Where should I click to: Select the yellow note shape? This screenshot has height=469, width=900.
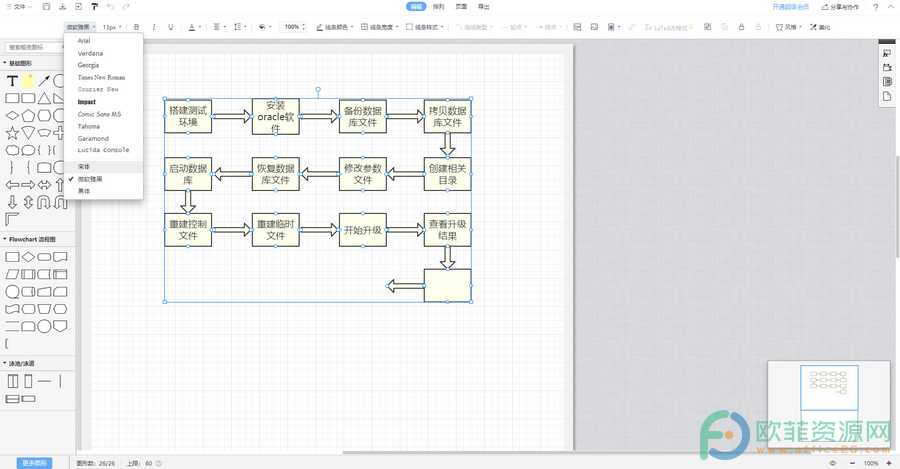point(28,81)
